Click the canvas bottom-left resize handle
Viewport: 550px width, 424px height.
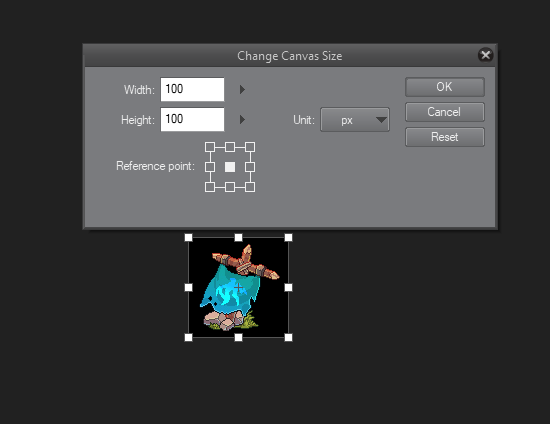pos(188,337)
